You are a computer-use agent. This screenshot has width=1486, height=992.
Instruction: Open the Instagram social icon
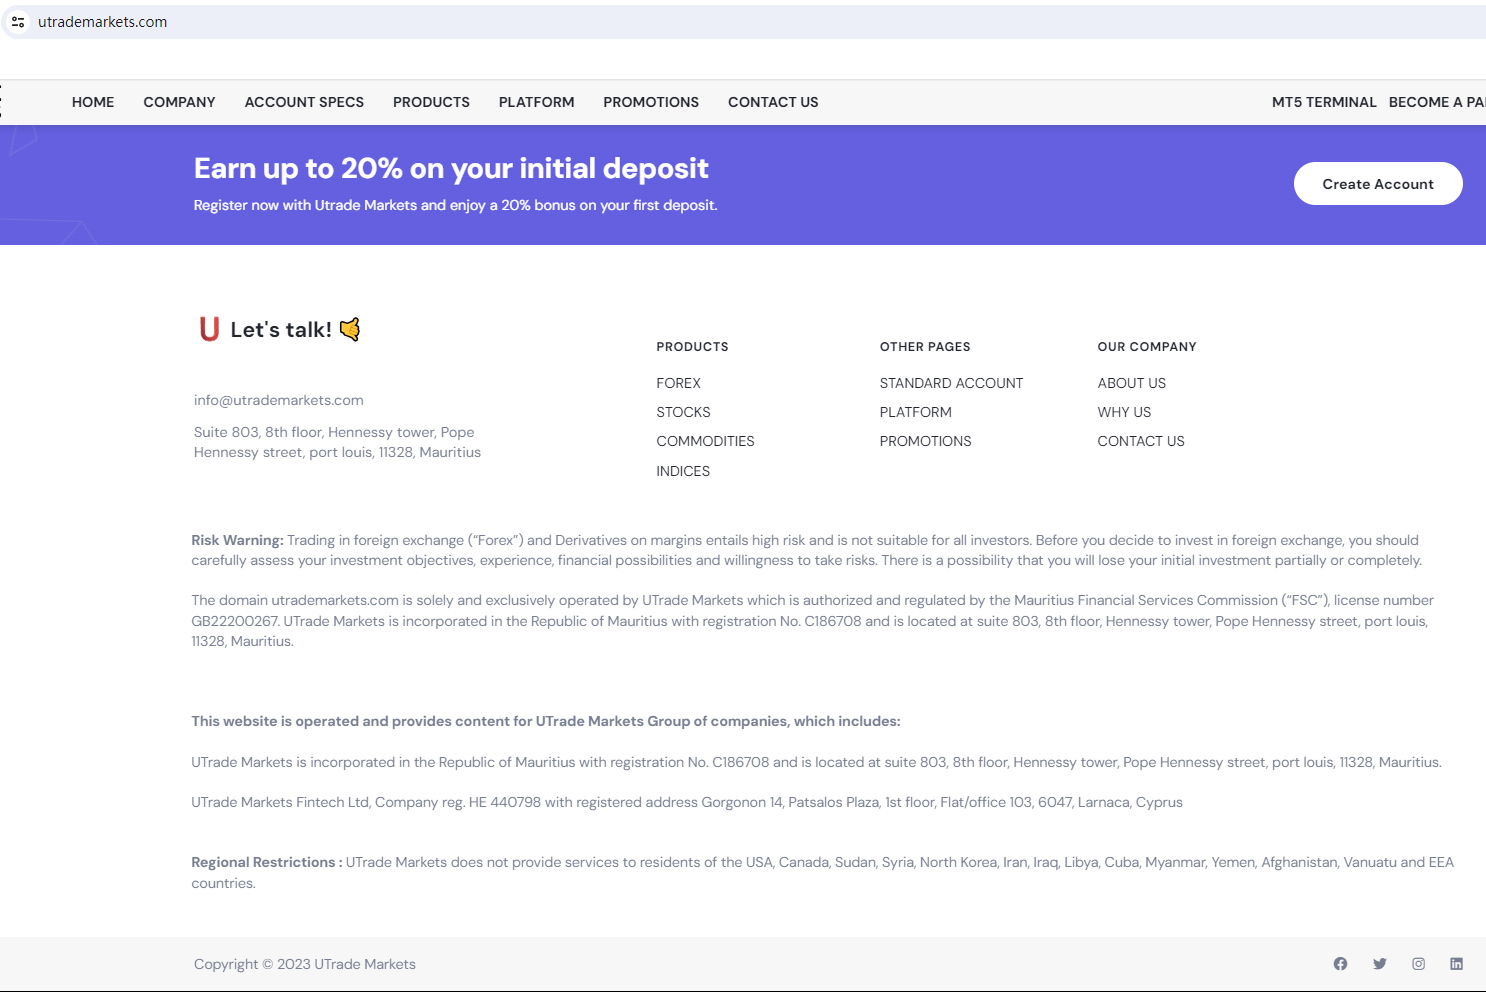pos(1418,964)
